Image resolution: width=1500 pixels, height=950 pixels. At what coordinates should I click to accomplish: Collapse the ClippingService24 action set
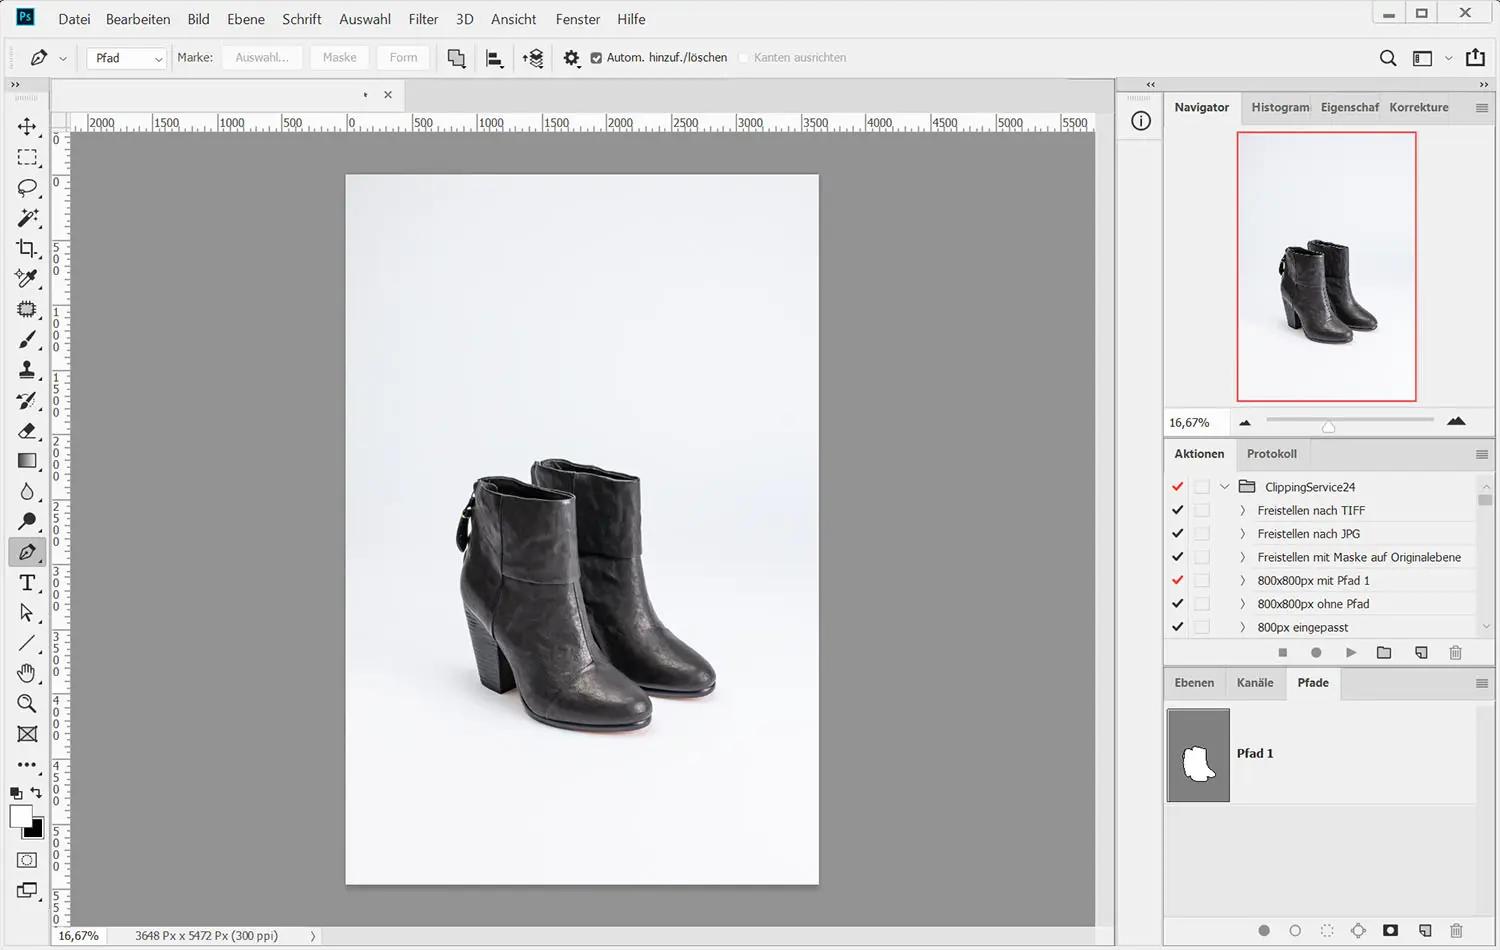point(1225,487)
